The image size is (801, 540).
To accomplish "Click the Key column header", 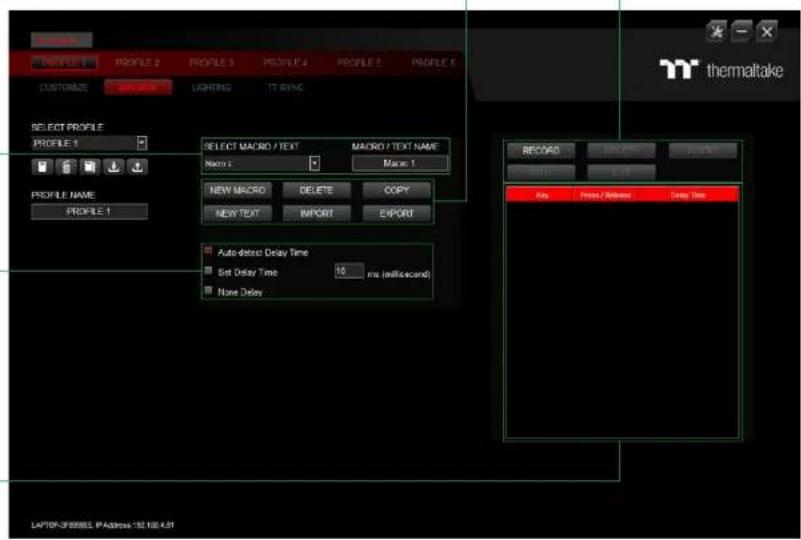I will click(542, 195).
